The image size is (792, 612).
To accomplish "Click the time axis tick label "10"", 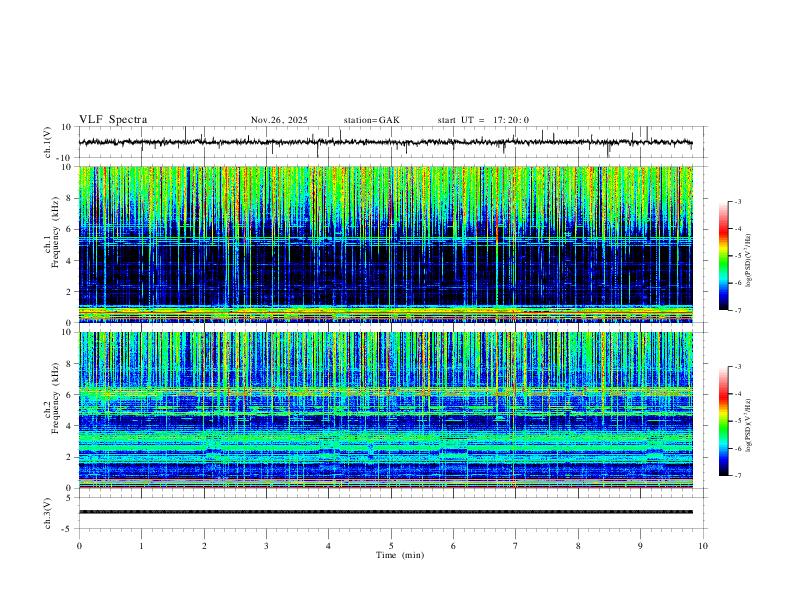I will pyautogui.click(x=703, y=546).
